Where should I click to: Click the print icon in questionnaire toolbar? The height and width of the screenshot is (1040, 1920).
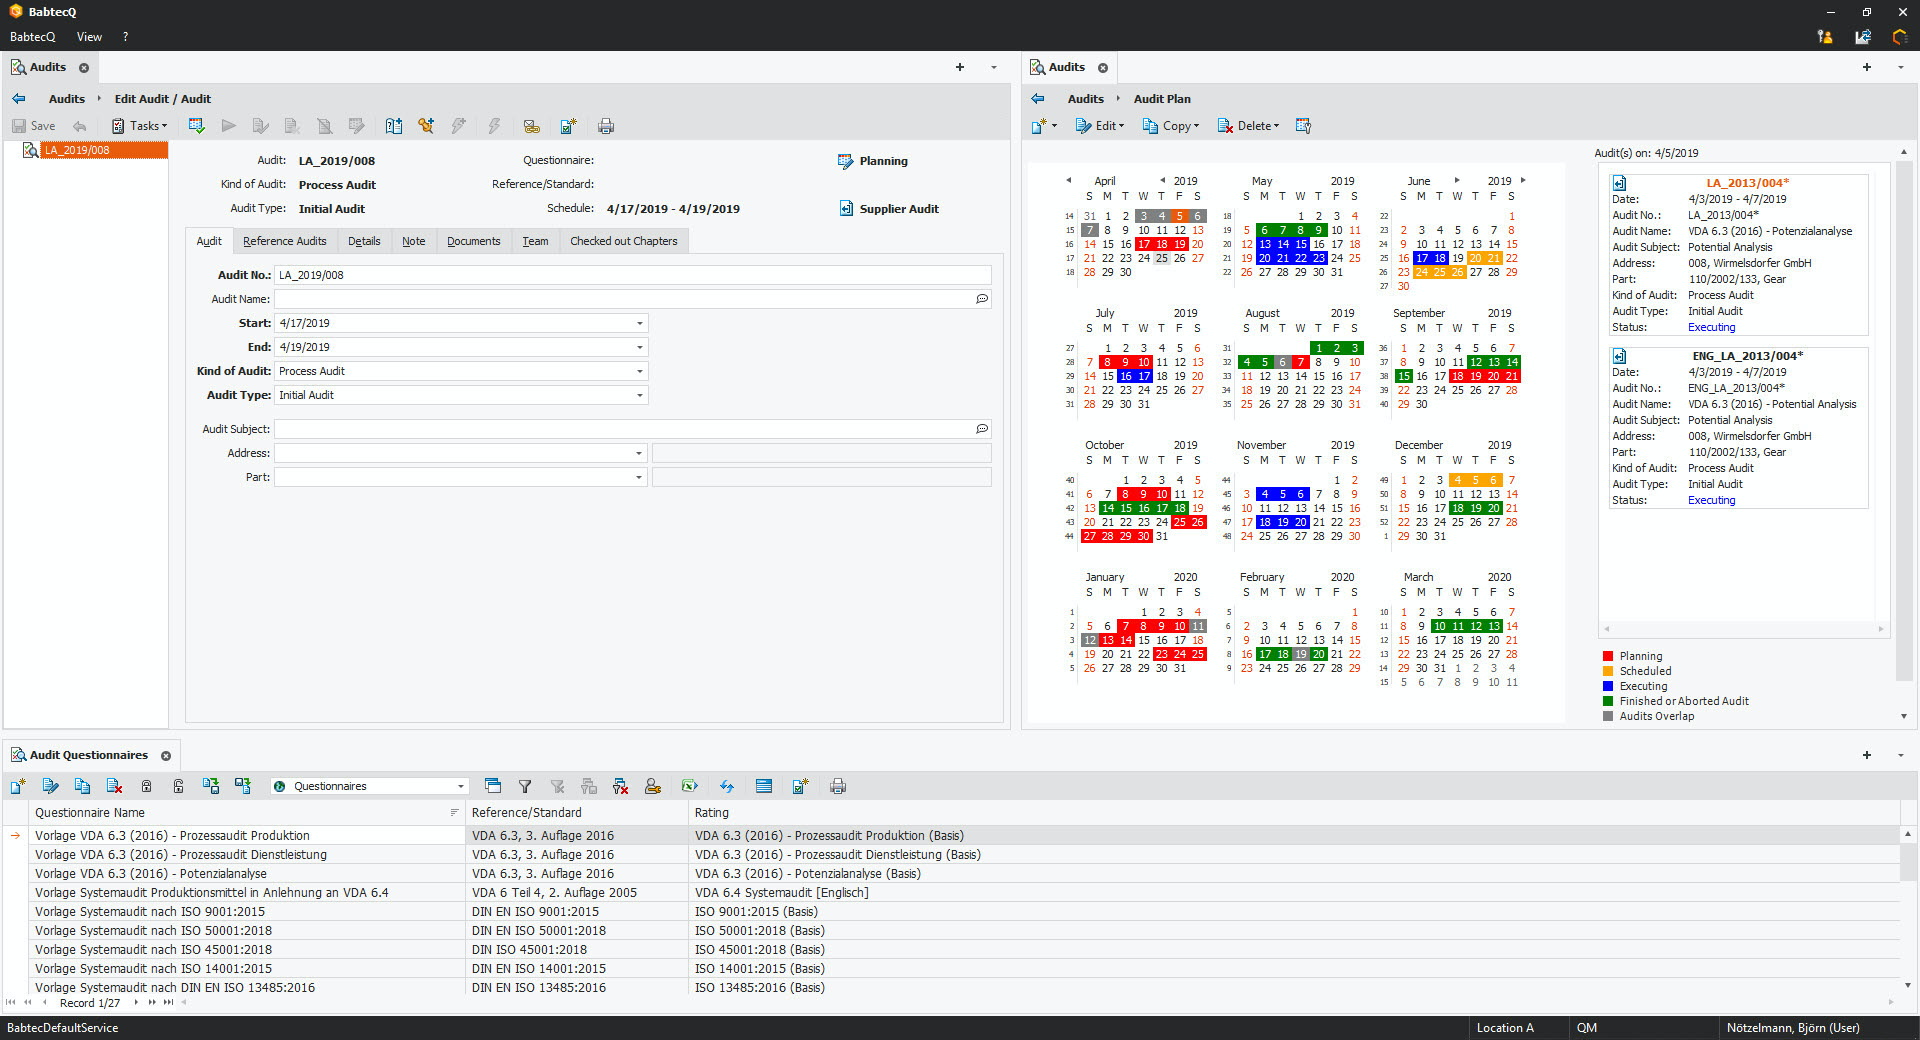tap(838, 786)
